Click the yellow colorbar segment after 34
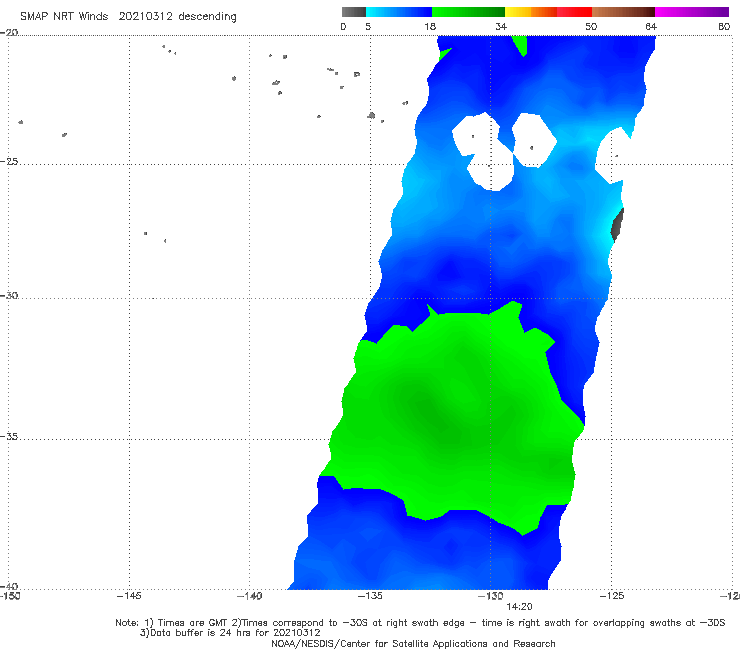Screen dimensions: 740x650 pyautogui.click(x=518, y=12)
